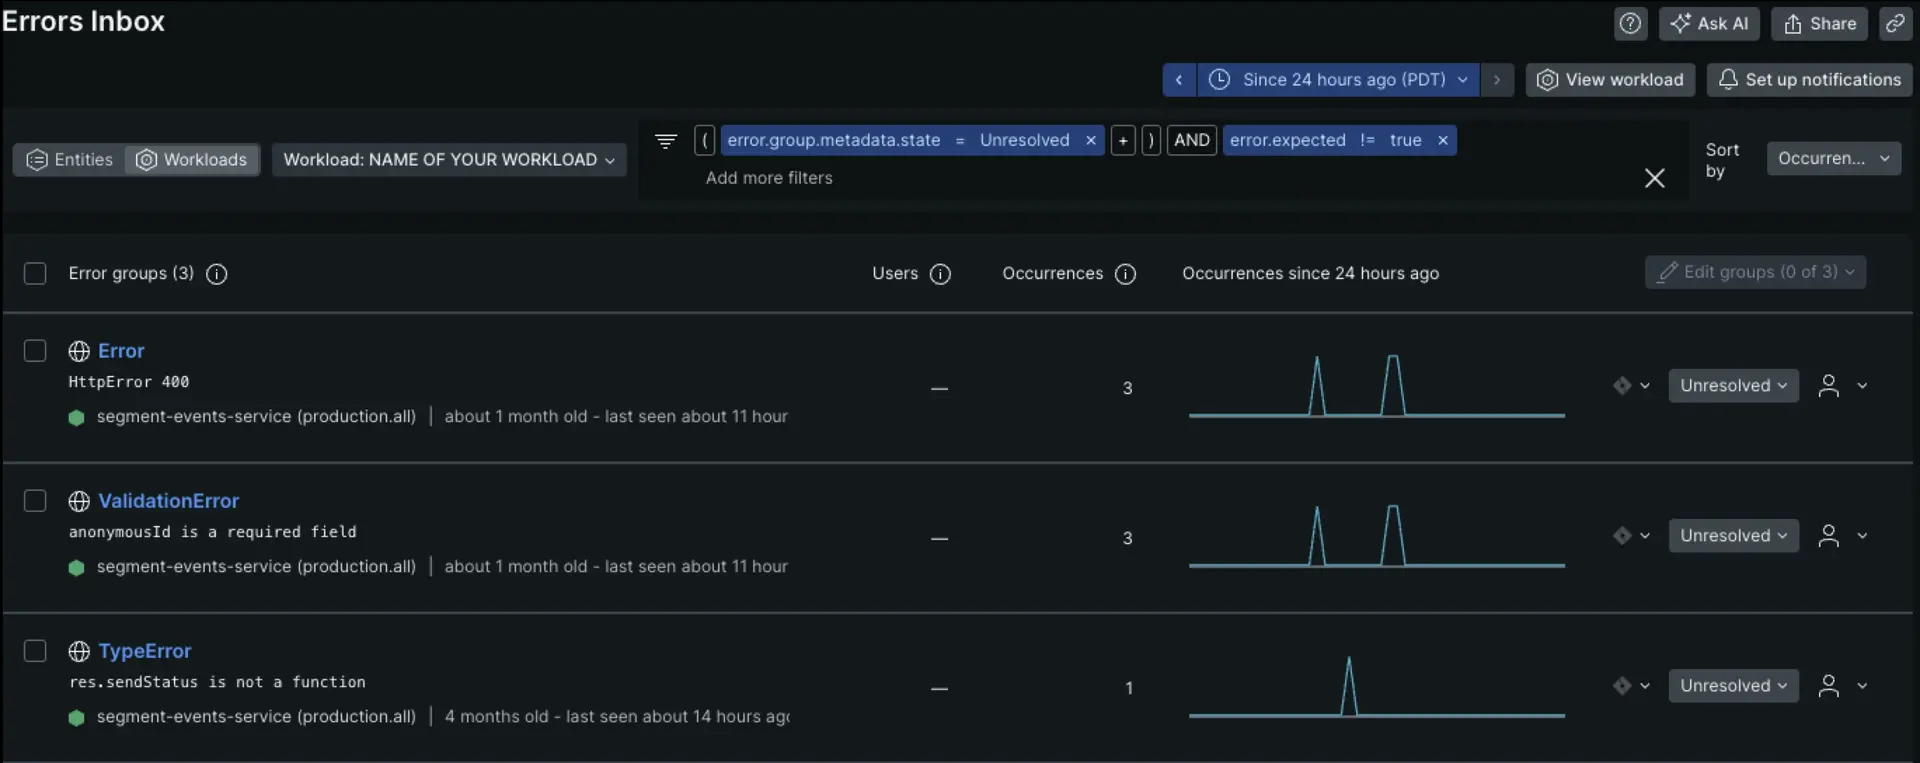The height and width of the screenshot is (763, 1920).
Task: Open Unresolved status dropdown for TypeError
Action: [x=1732, y=686]
